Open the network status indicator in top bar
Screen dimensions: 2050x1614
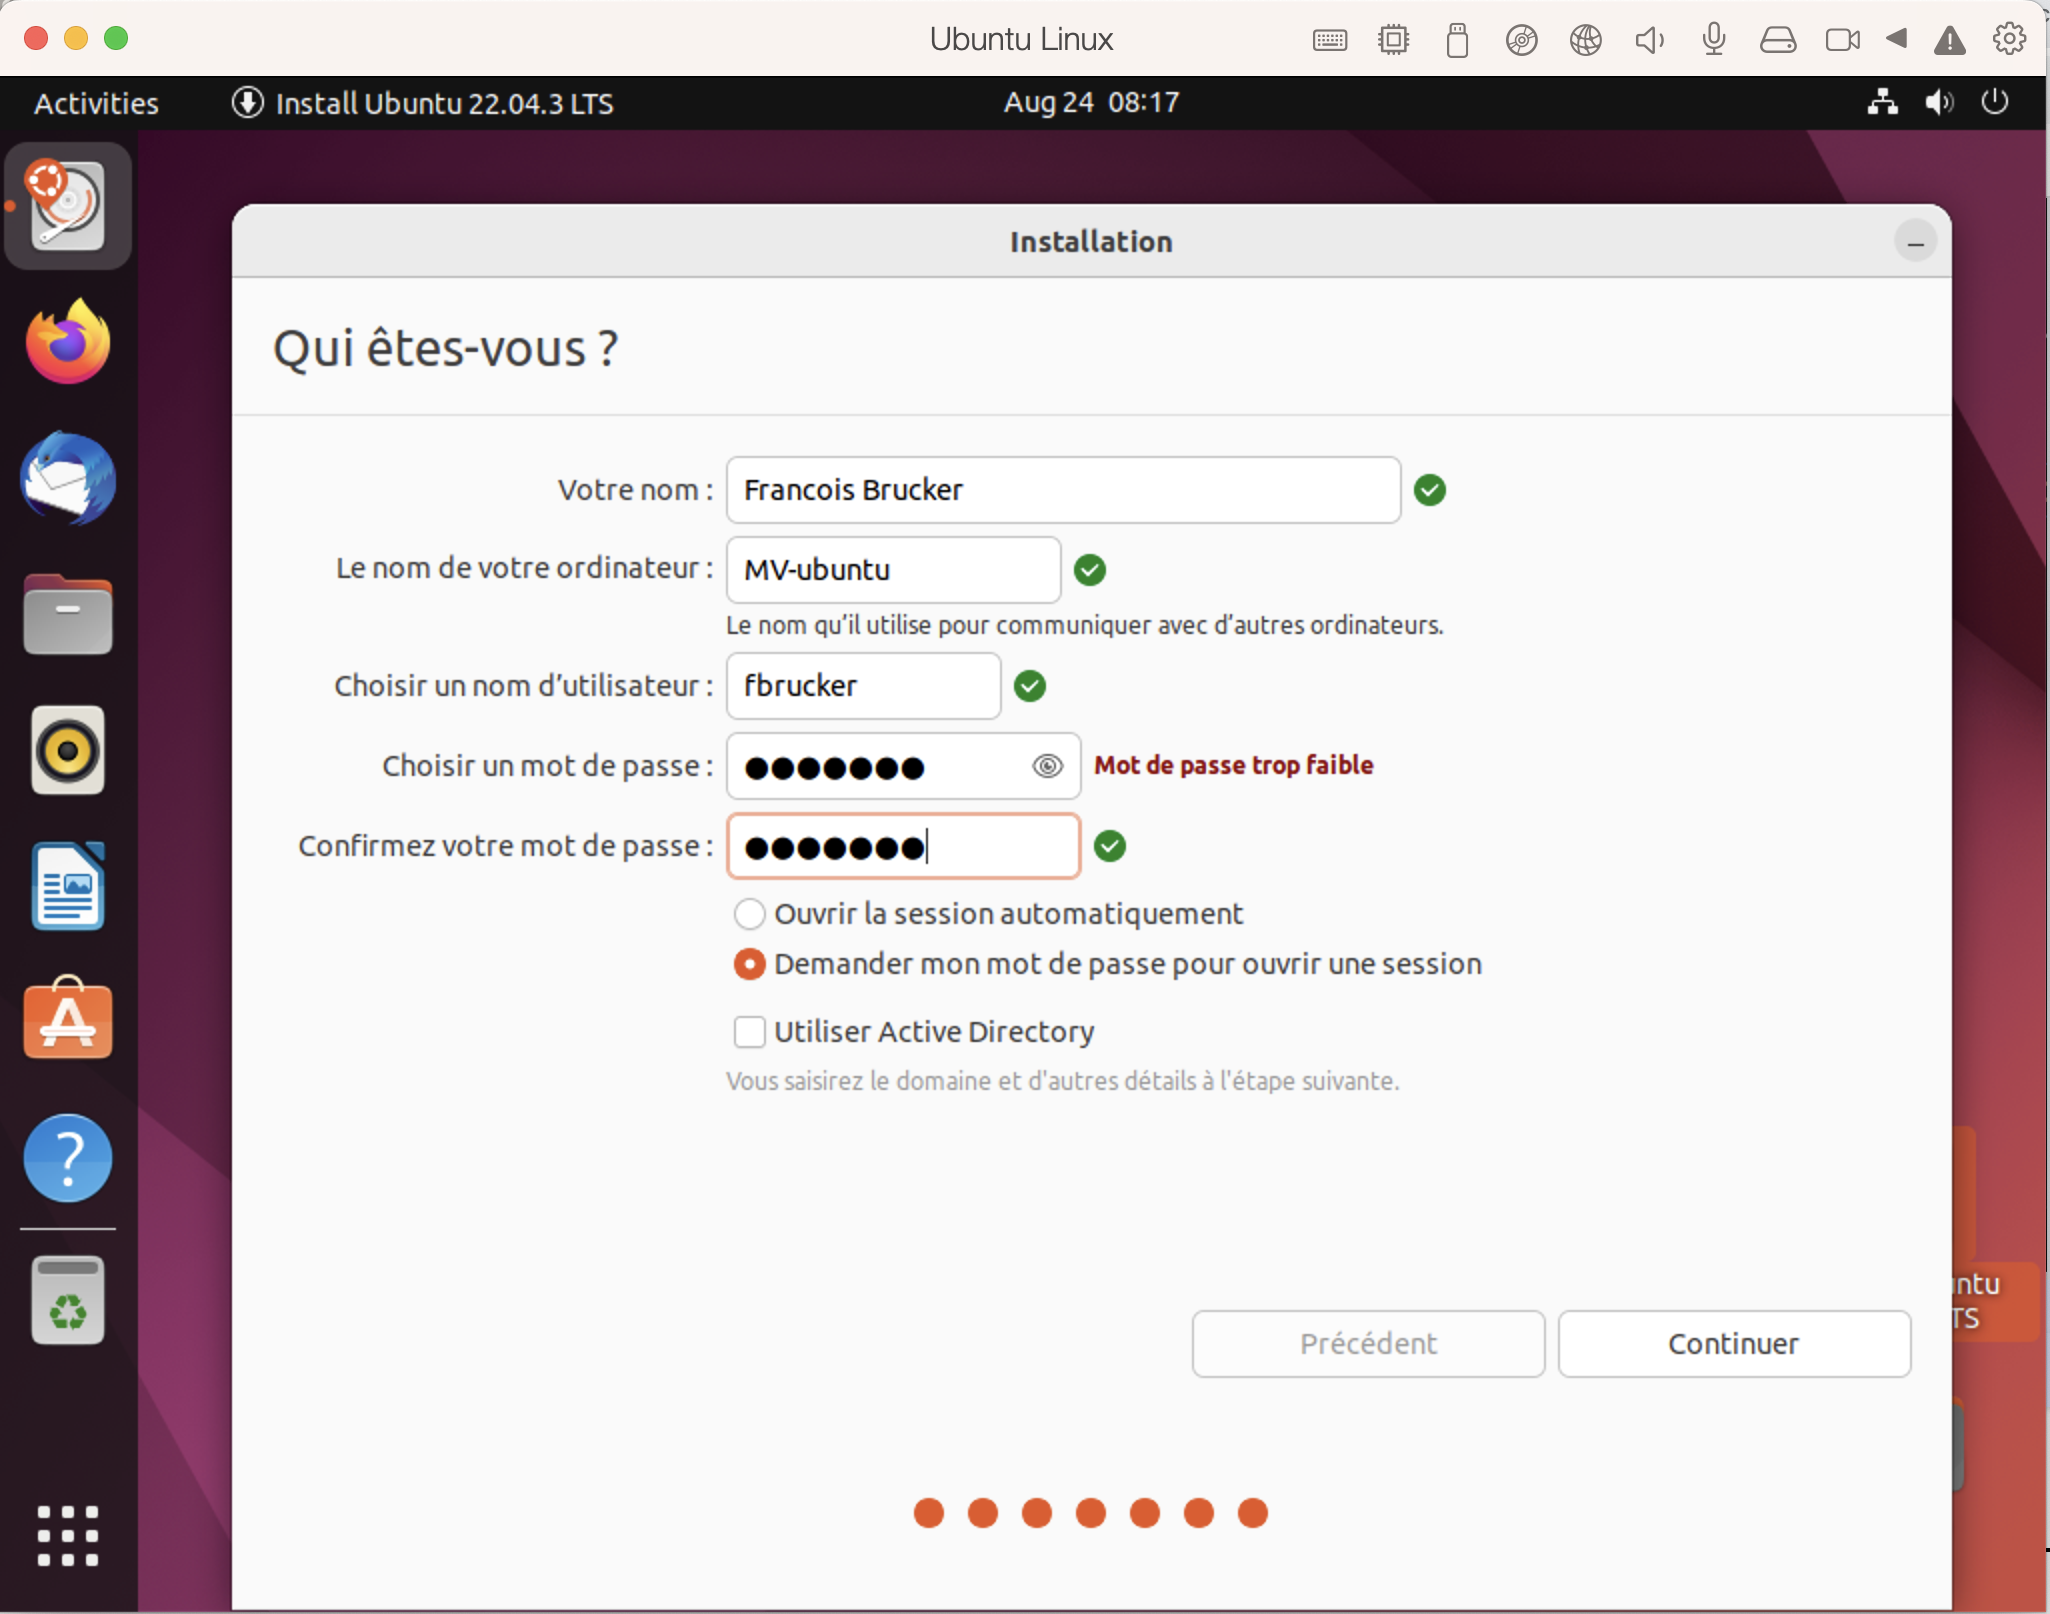(x=1883, y=102)
